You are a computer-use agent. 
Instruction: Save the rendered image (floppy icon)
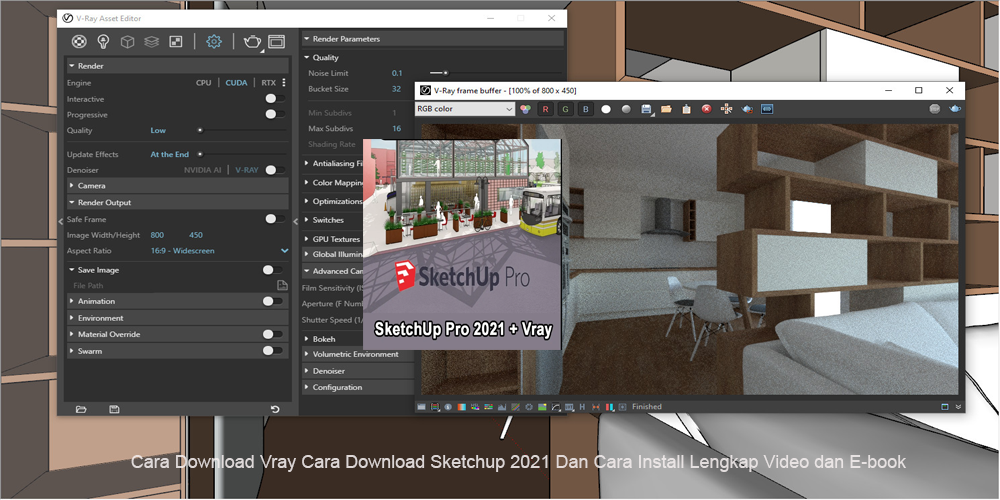tap(646, 109)
